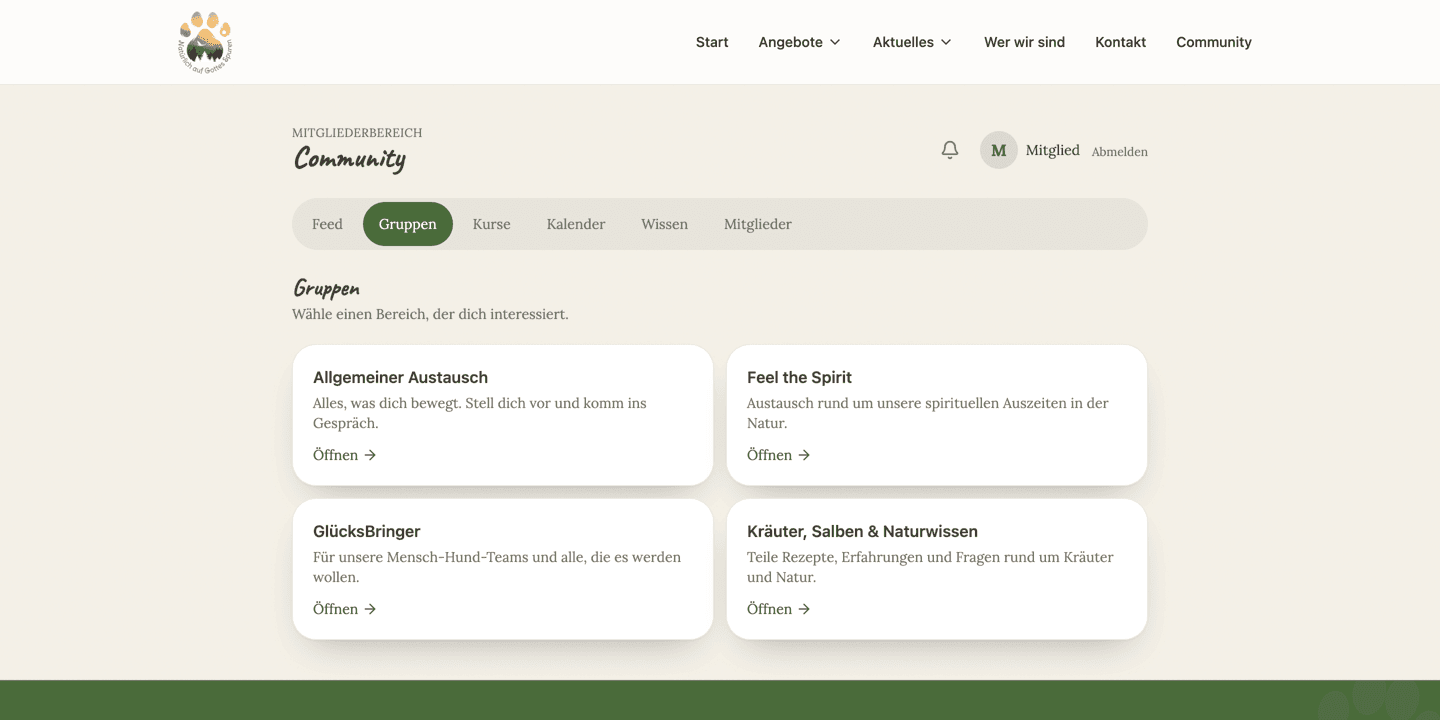
Task: Expand the Angebote dropdown menu
Action: click(x=799, y=42)
